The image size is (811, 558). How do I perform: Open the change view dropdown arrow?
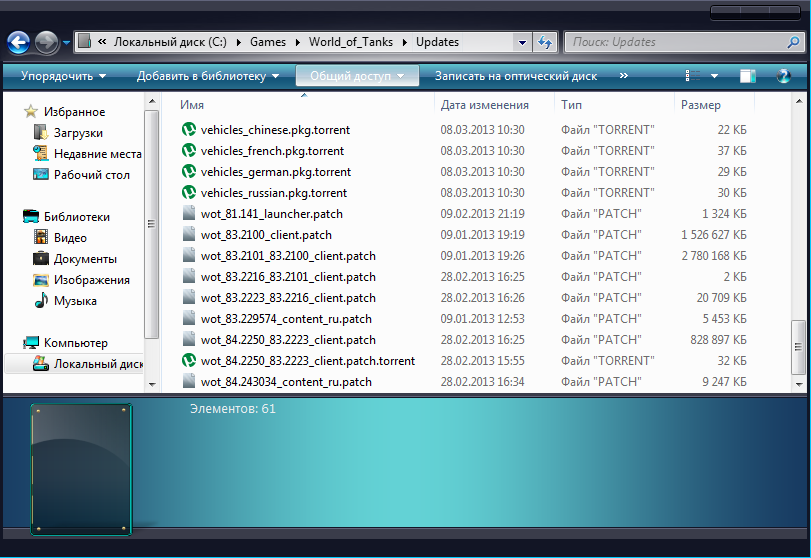click(x=714, y=76)
